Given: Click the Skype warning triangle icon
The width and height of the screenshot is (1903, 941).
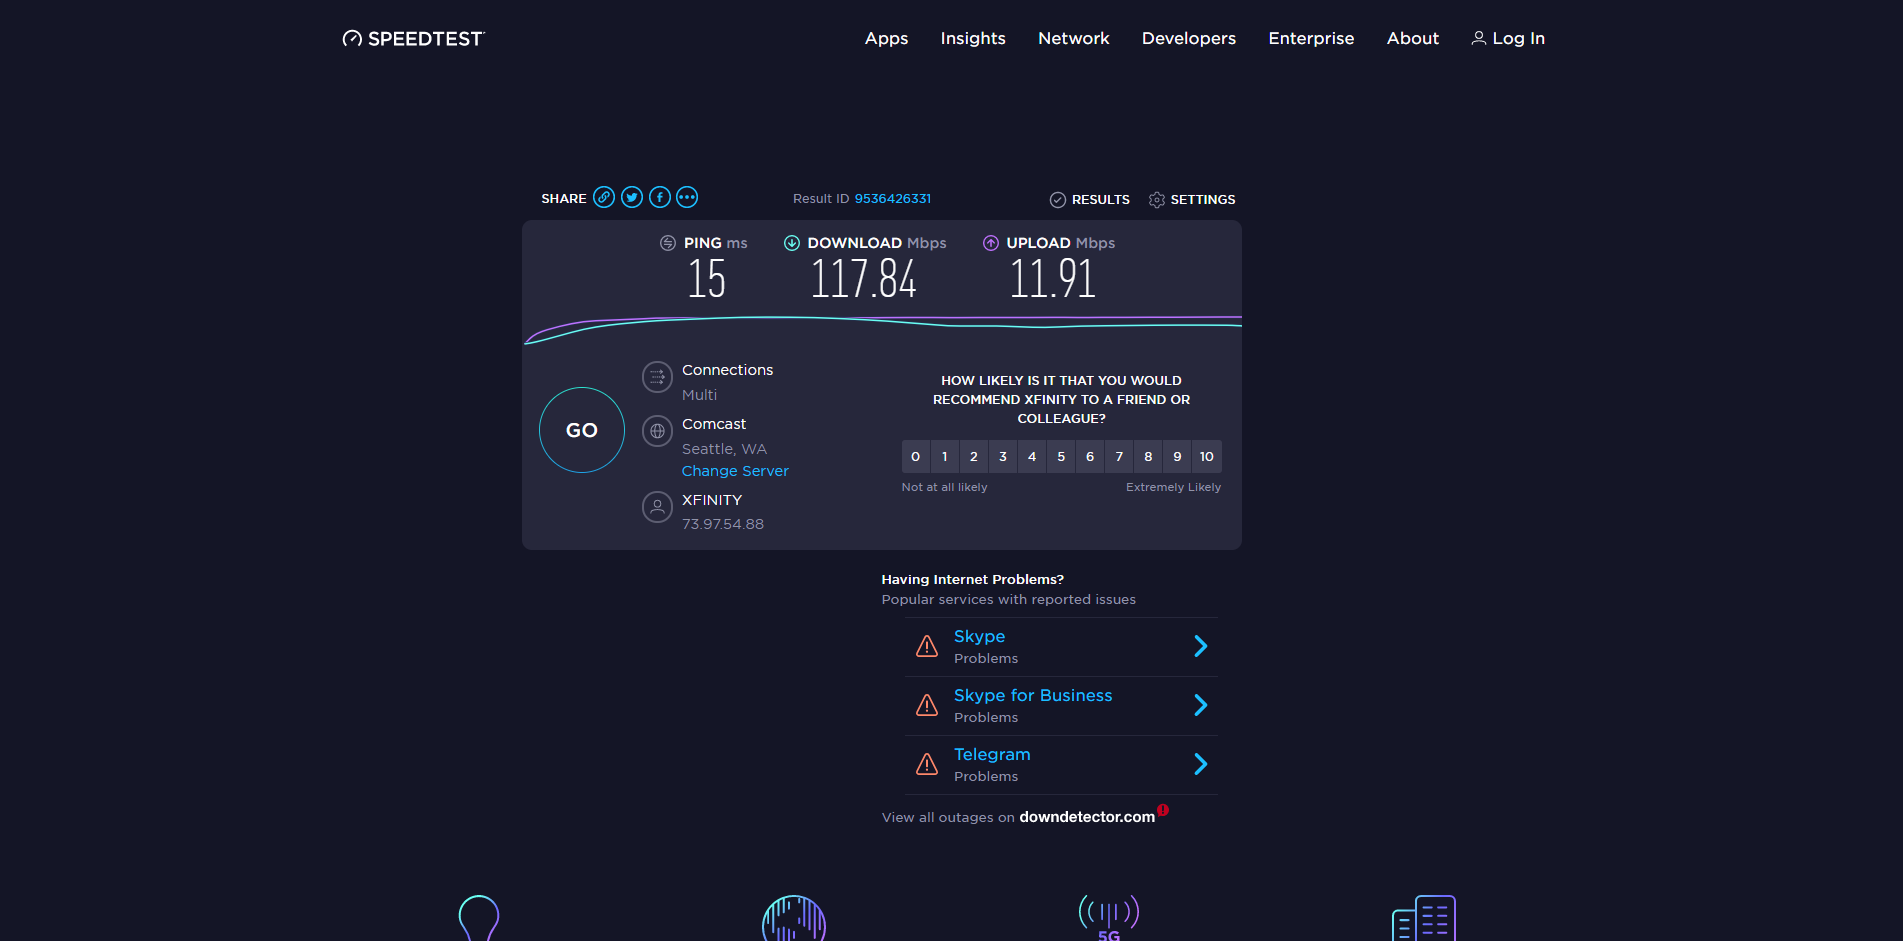Looking at the screenshot, I should coord(927,646).
